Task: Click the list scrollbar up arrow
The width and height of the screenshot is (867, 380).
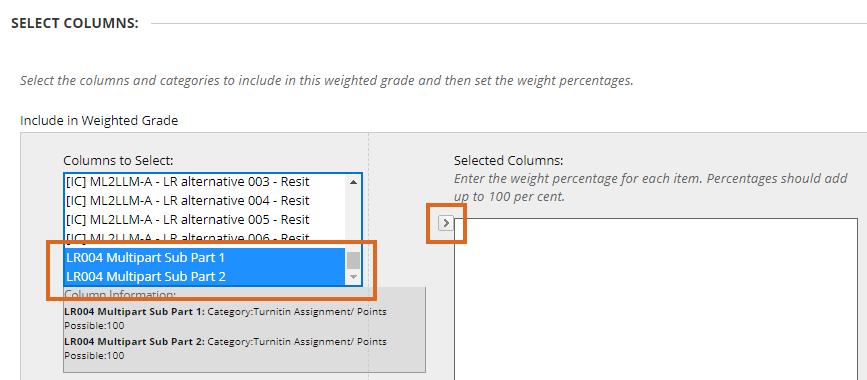Action: click(353, 181)
